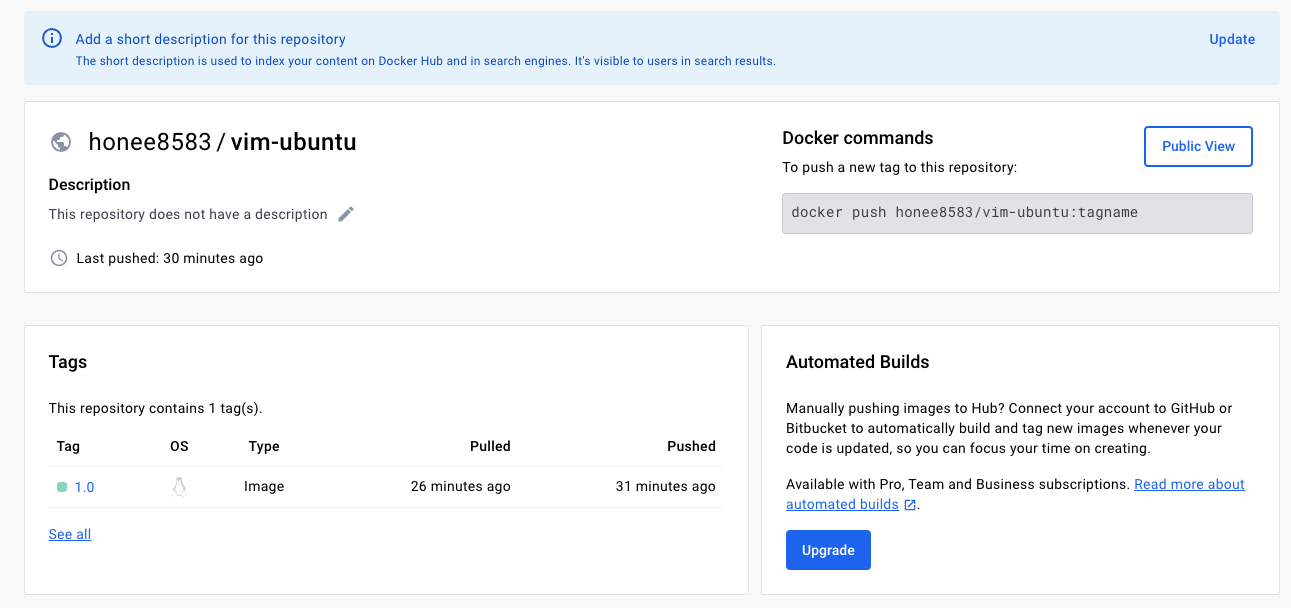Click the Update link in the banner
The image size is (1291, 608).
(x=1232, y=39)
